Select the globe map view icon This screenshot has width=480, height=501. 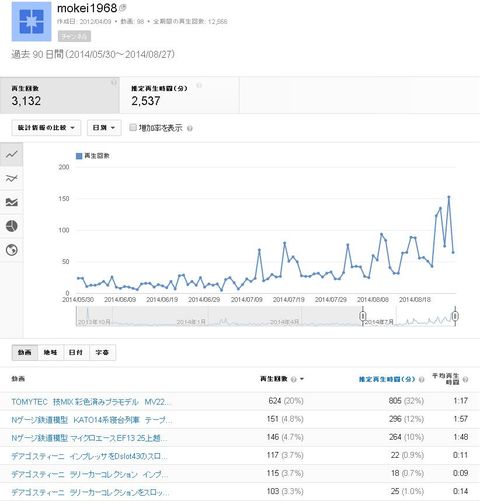[12, 250]
